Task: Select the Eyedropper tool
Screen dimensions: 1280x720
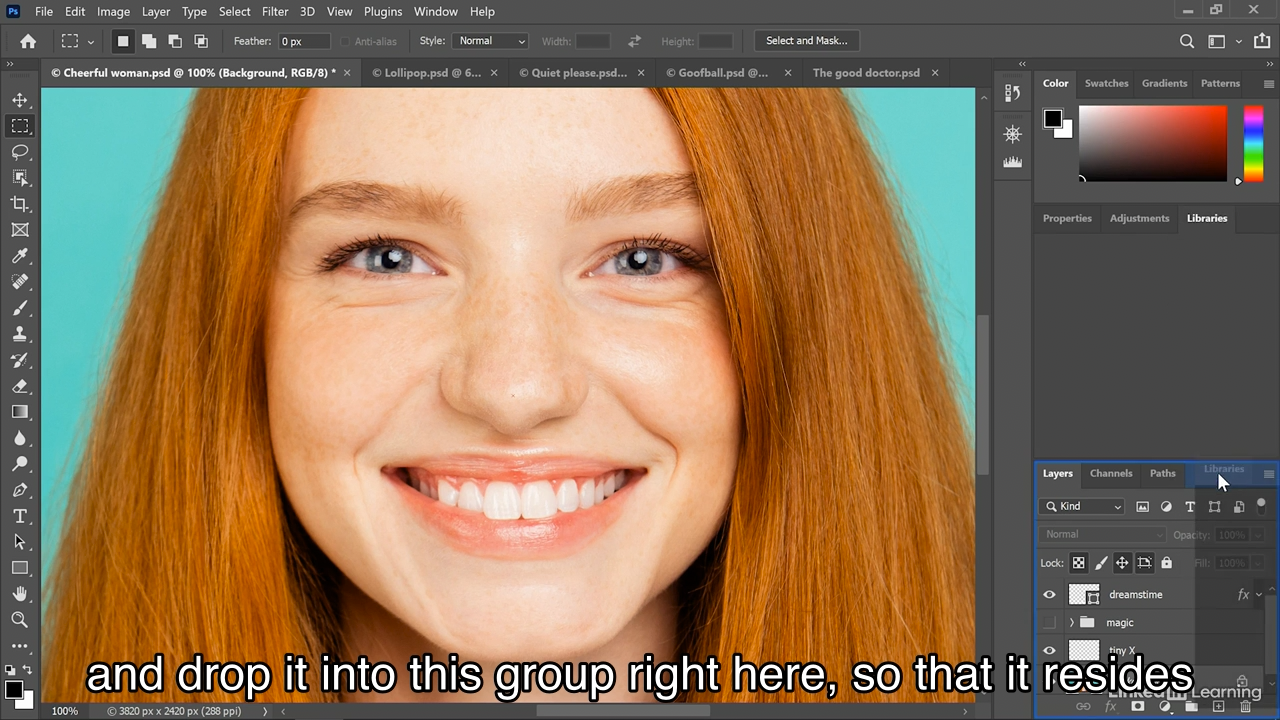Action: coord(20,256)
